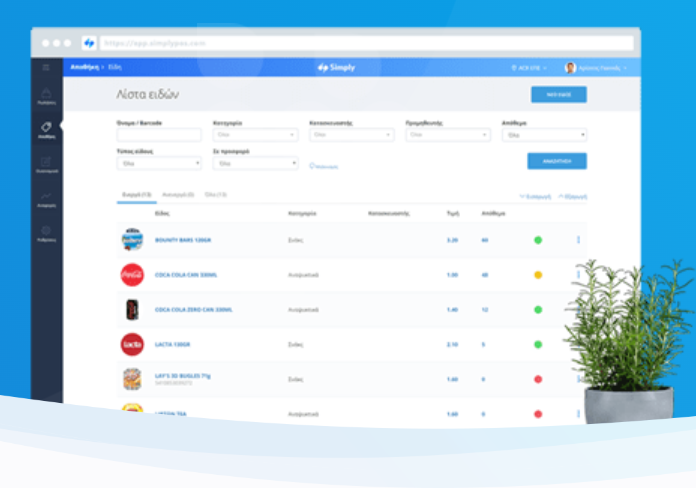Open the COCA COLA ZERO CAN item link
This screenshot has width=696, height=489.
194,310
